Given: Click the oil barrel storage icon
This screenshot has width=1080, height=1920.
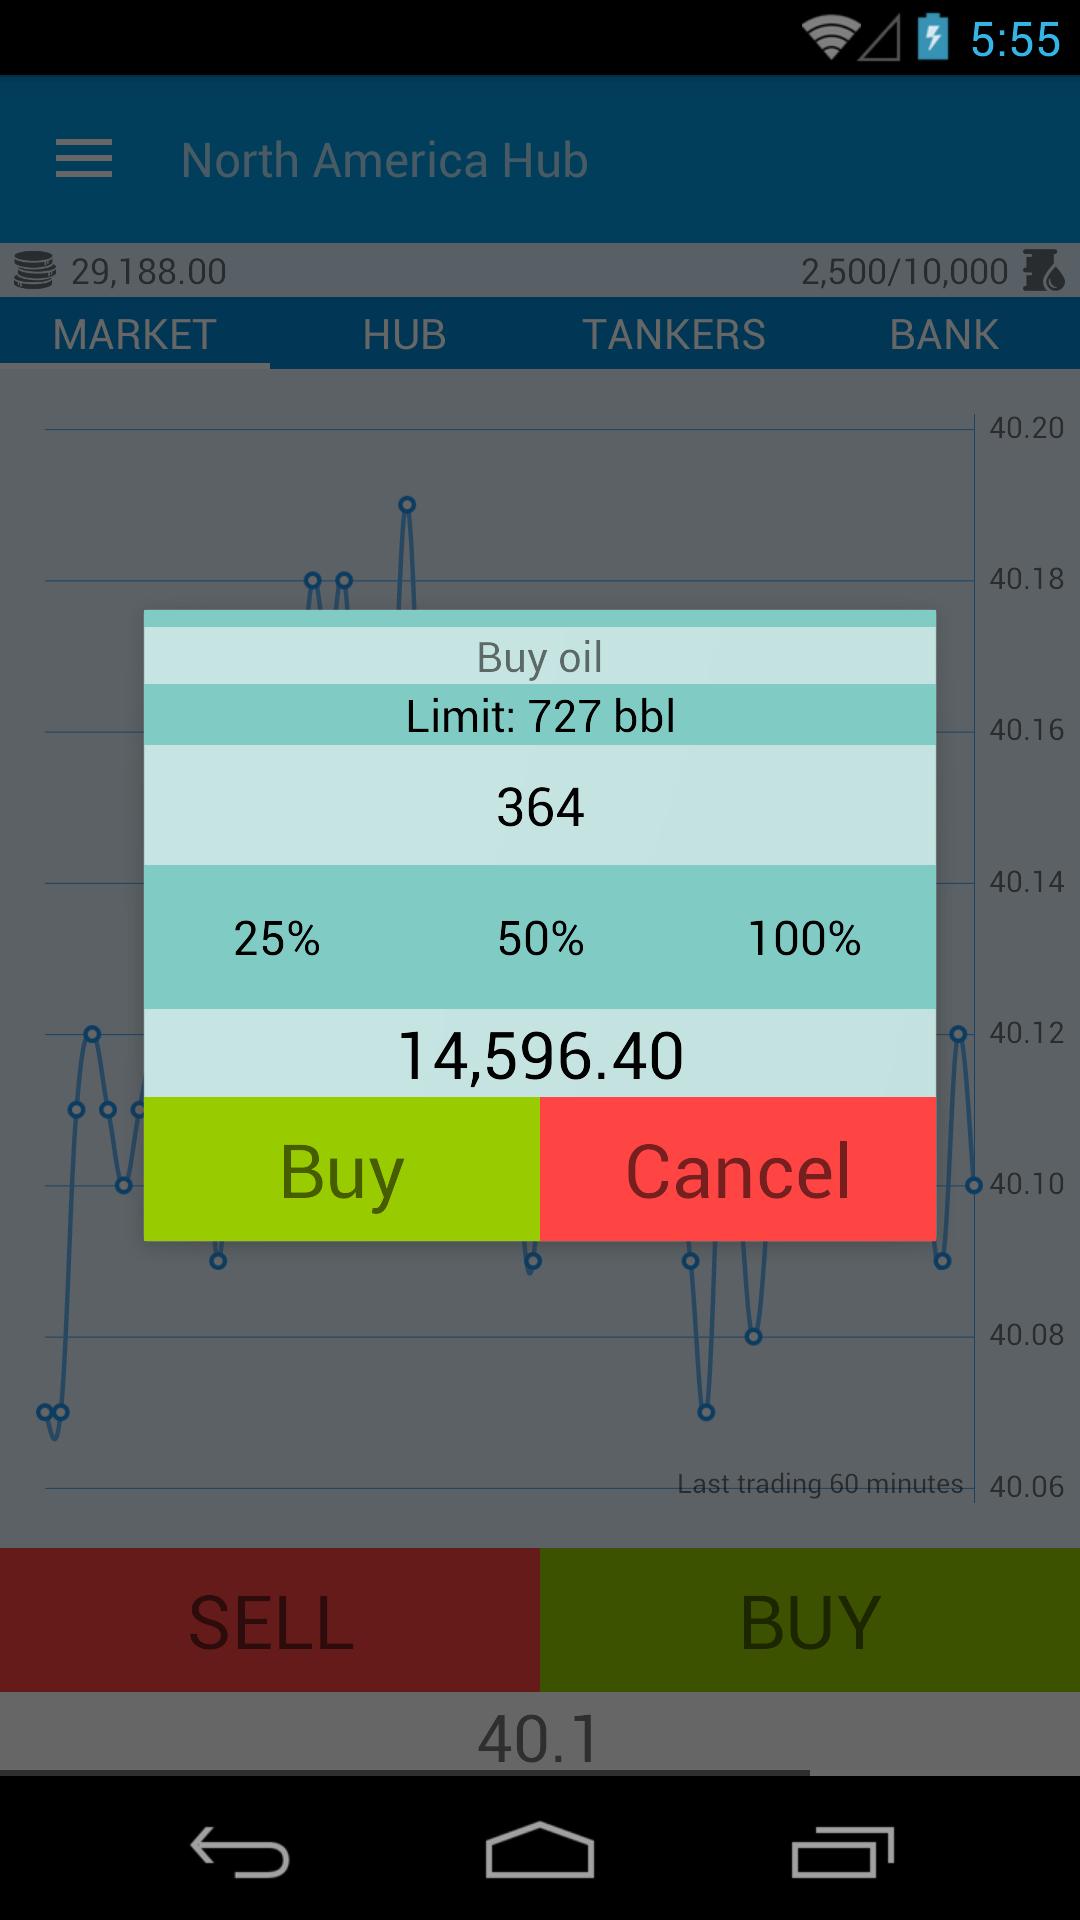Looking at the screenshot, I should (1042, 270).
